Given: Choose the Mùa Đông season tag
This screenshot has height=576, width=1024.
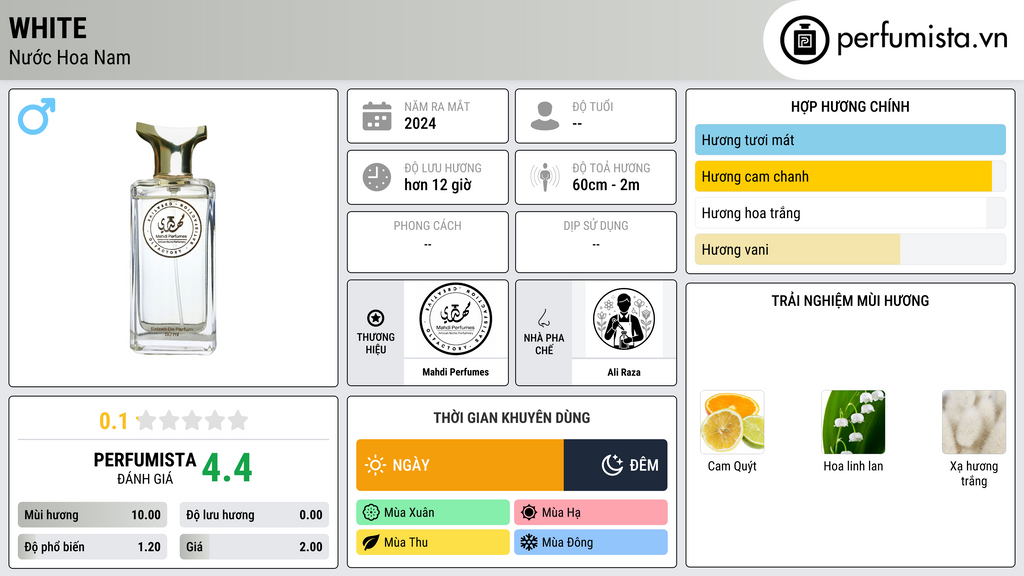Looking at the screenshot, I should tap(590, 542).
